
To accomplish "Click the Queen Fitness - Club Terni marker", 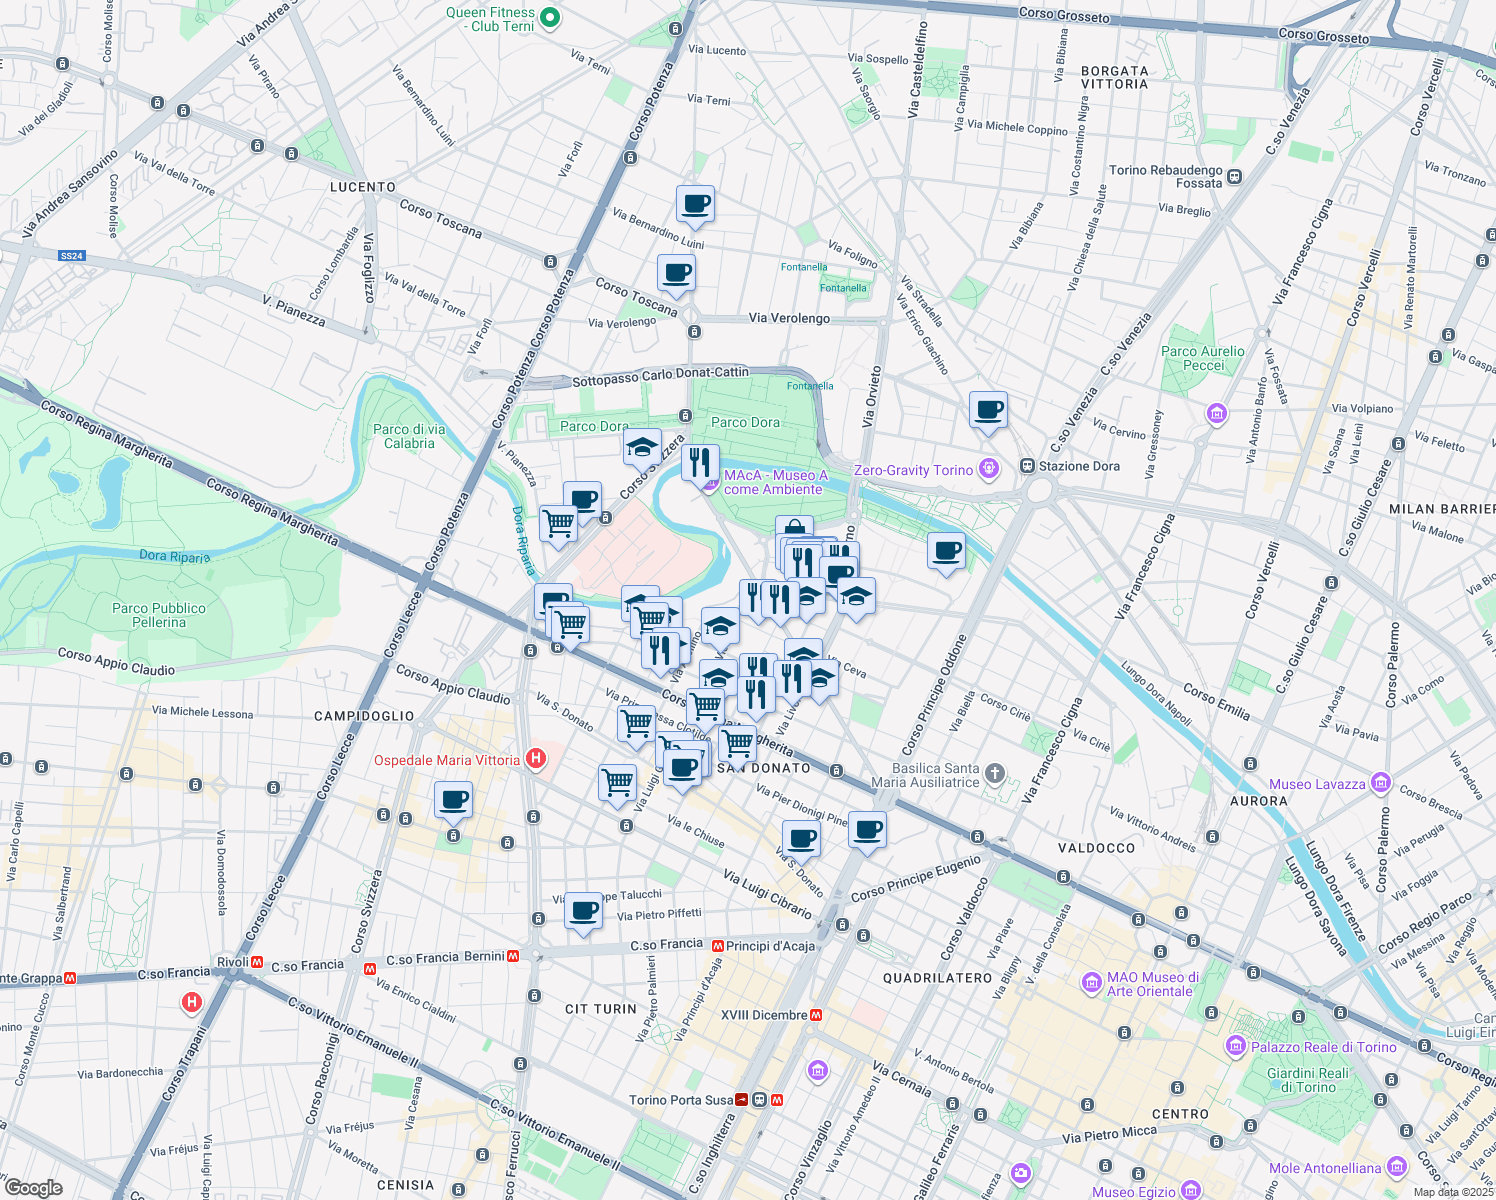I will (x=548, y=15).
